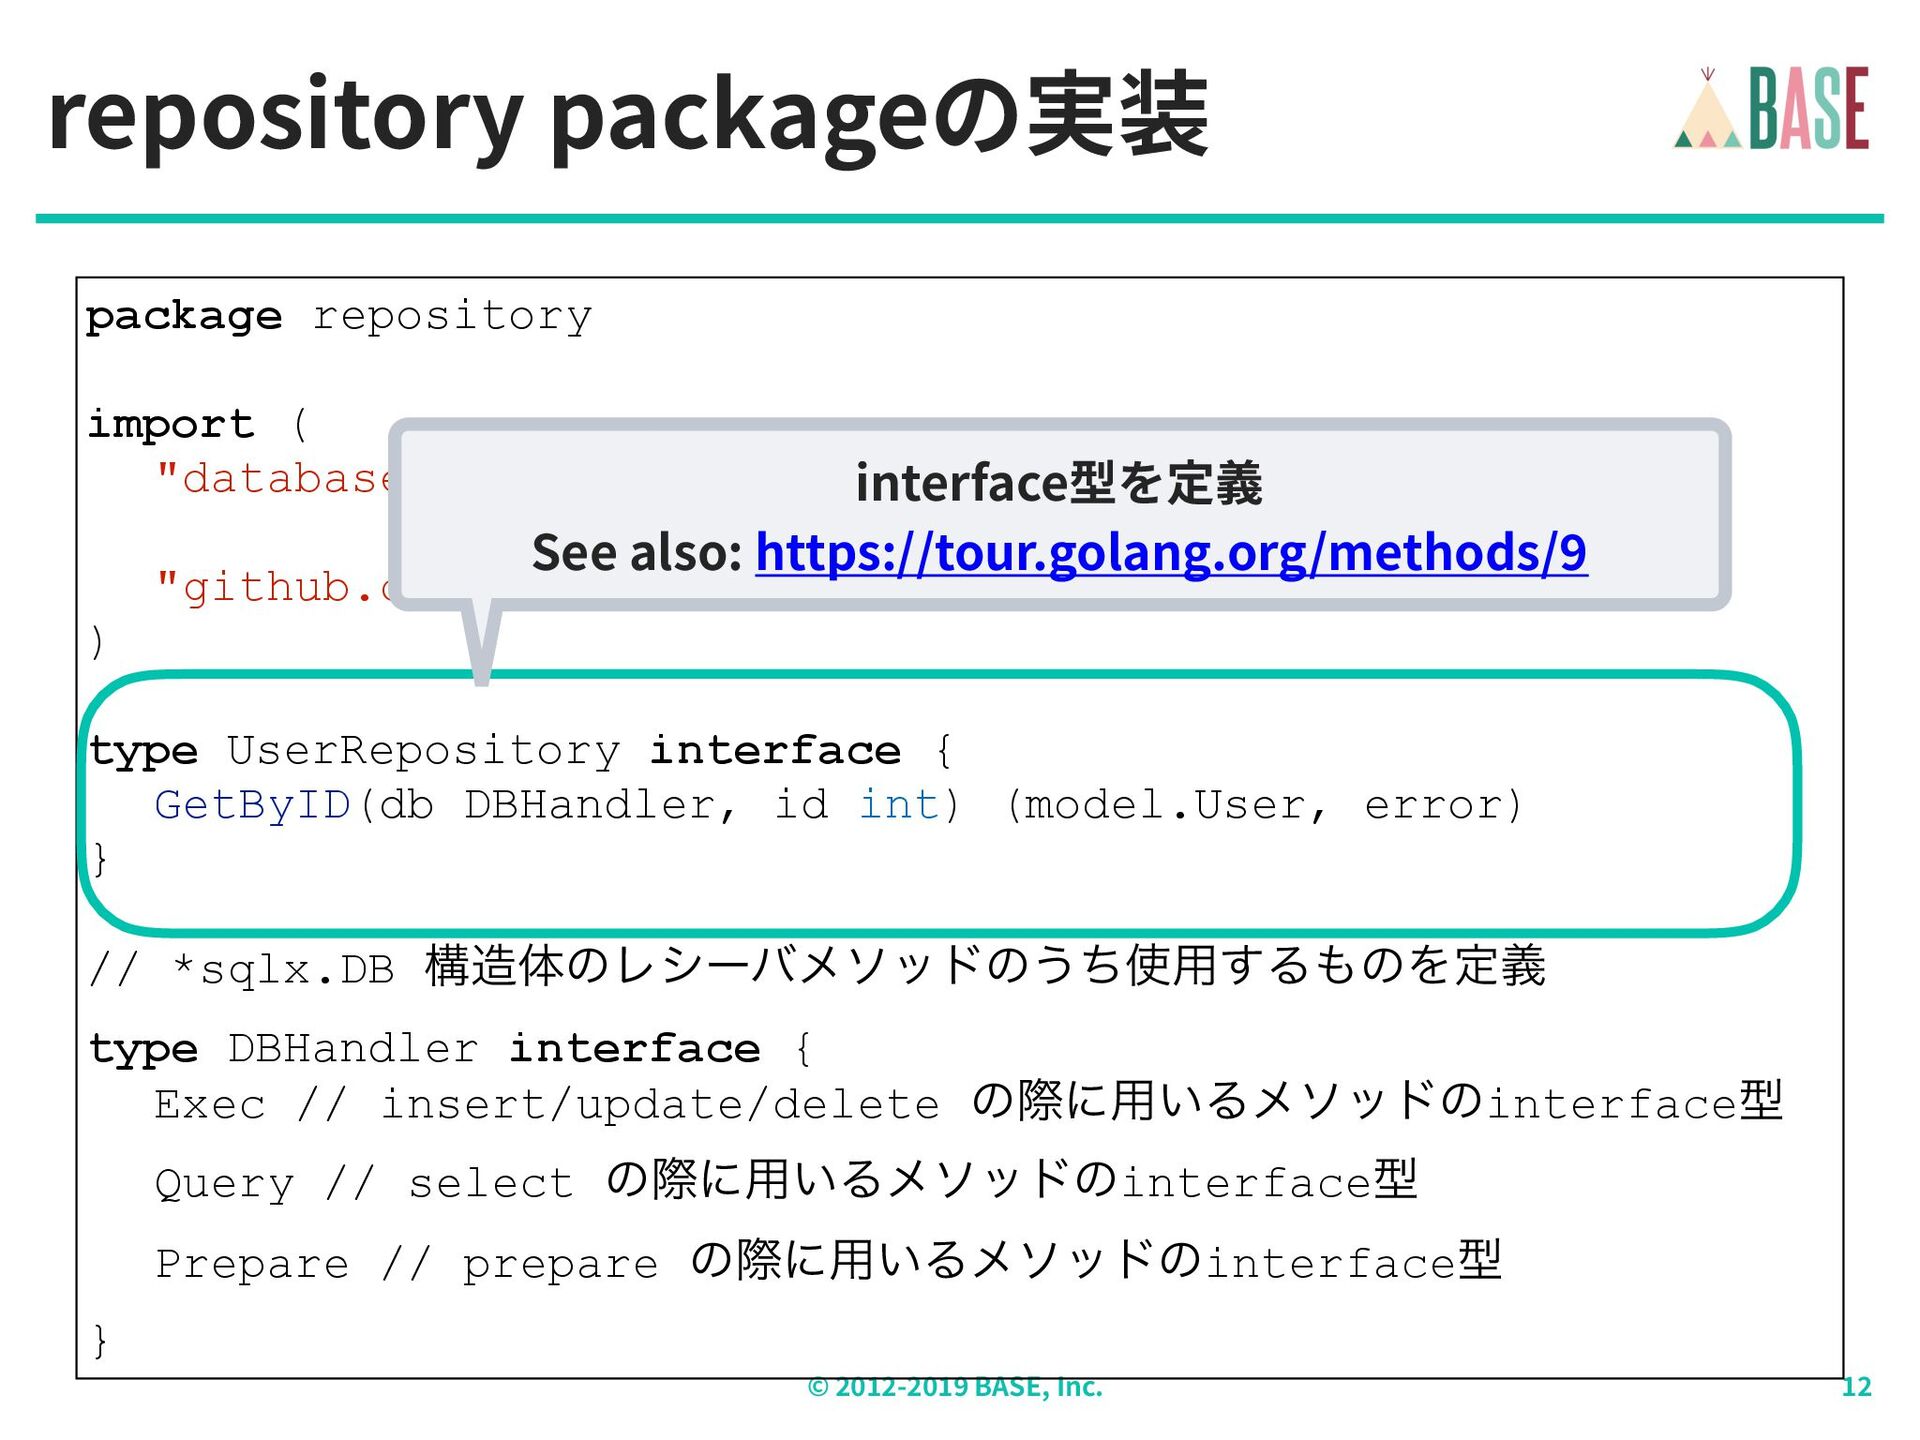Click the copyright BASE, Inc. footer
The height and width of the screenshot is (1440, 1920).
tap(954, 1386)
